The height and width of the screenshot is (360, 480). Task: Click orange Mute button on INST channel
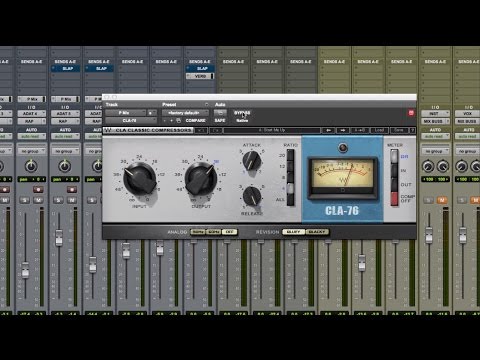[442, 200]
